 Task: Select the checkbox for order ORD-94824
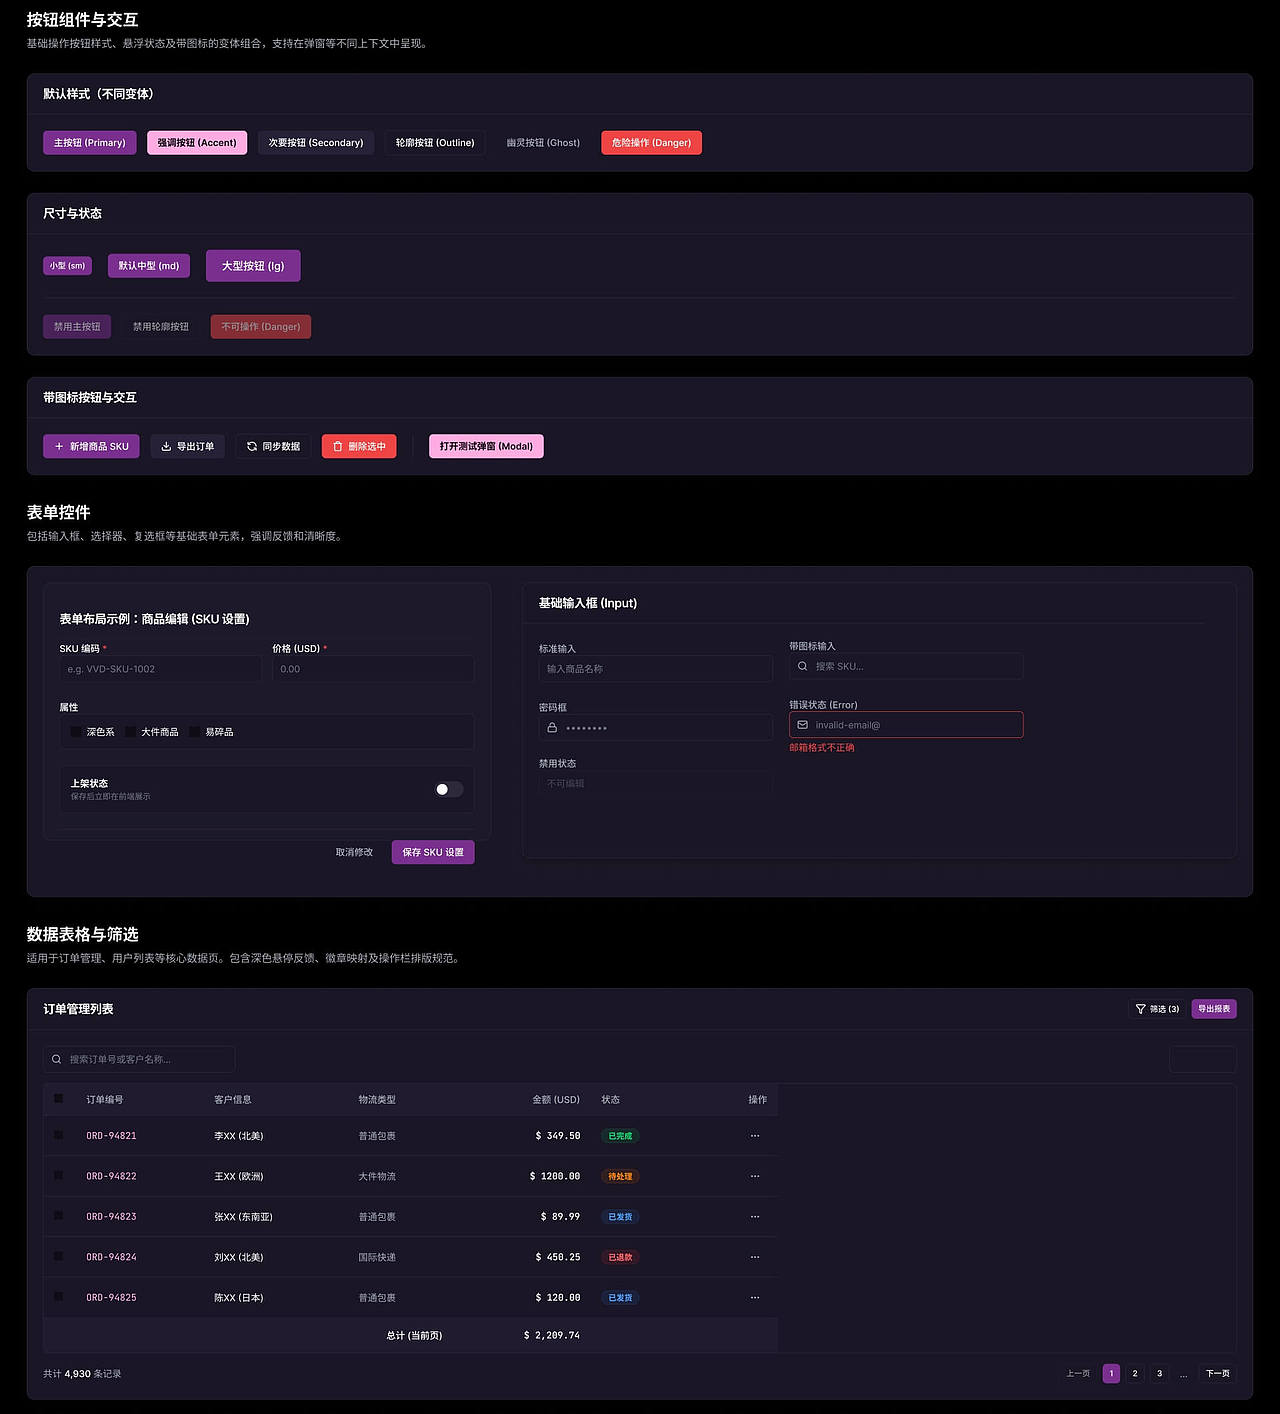(58, 1256)
